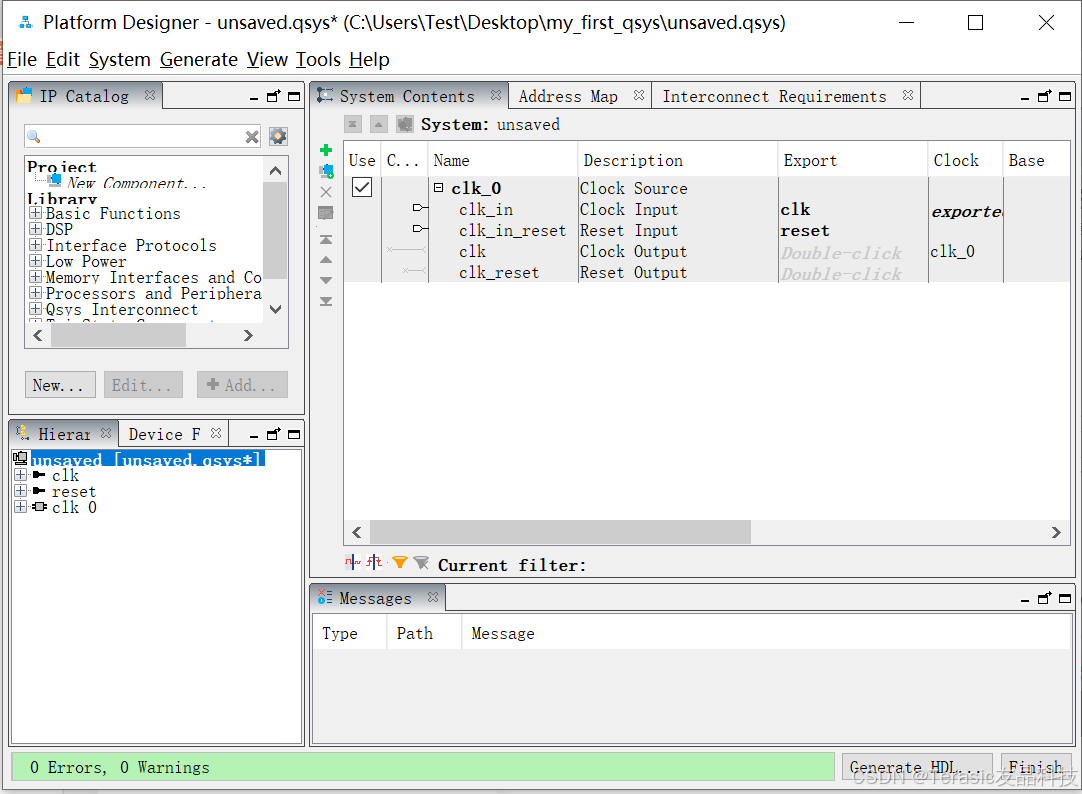
Task: Click the move up triangle icon
Action: pos(326,260)
